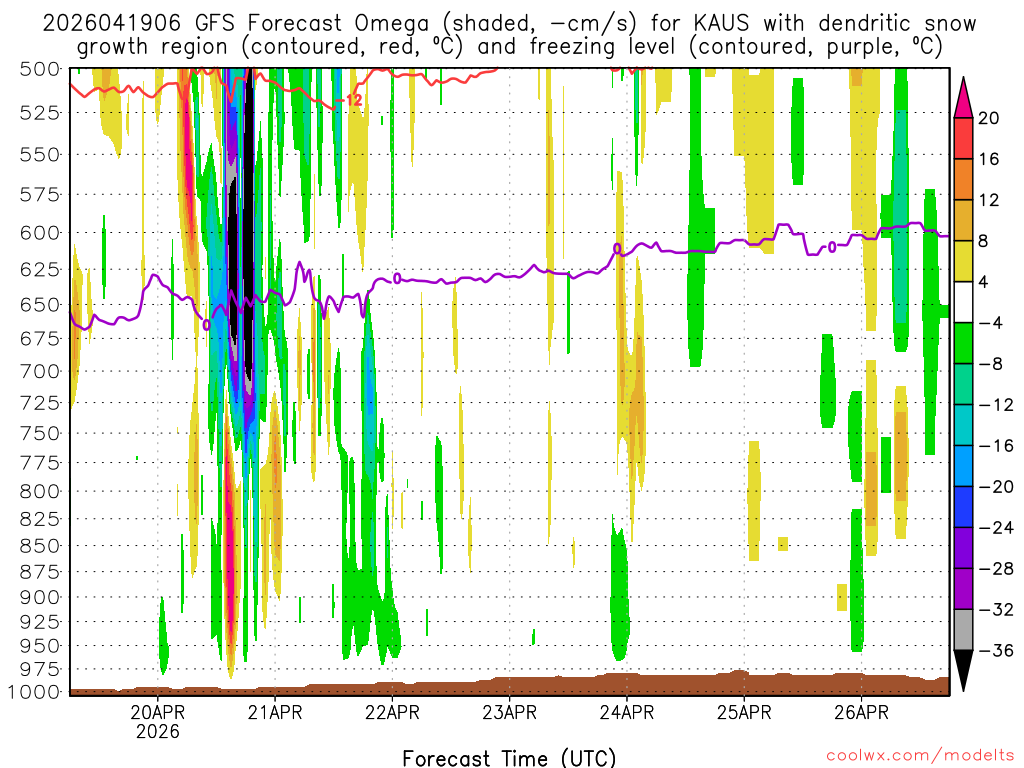The height and width of the screenshot is (768, 1024).
Task: Select the orange swatch between 12 and 16
Action: click(964, 179)
